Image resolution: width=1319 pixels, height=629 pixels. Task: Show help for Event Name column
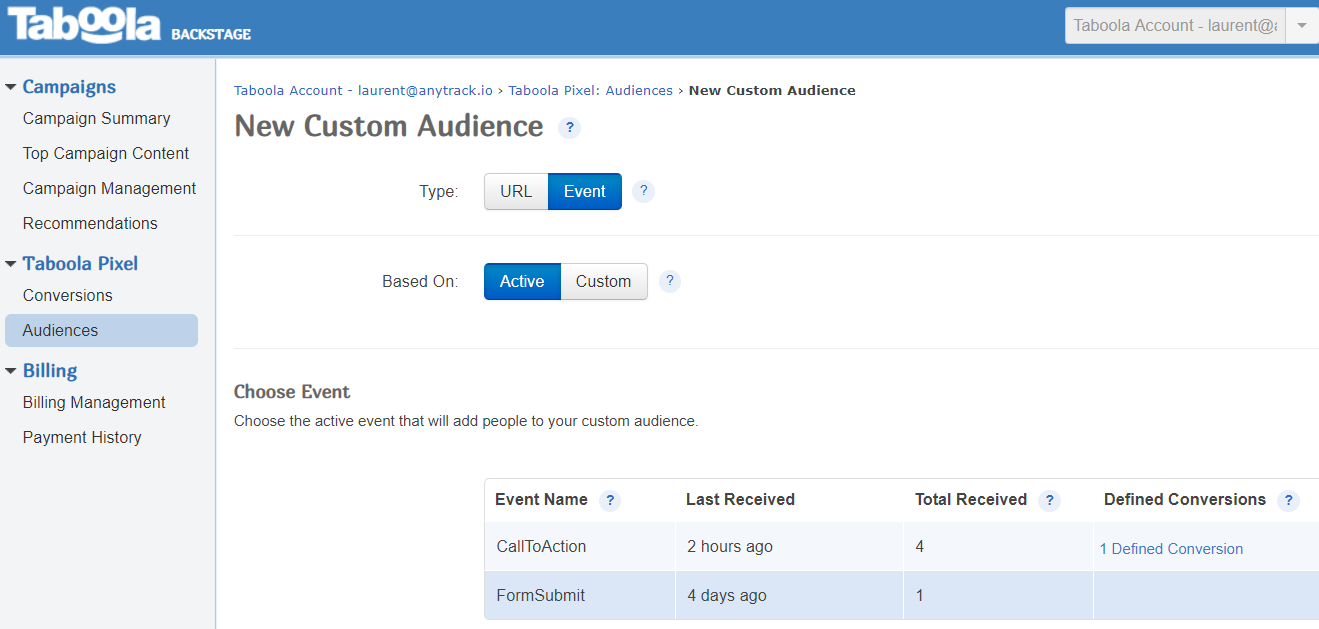pyautogui.click(x=610, y=500)
